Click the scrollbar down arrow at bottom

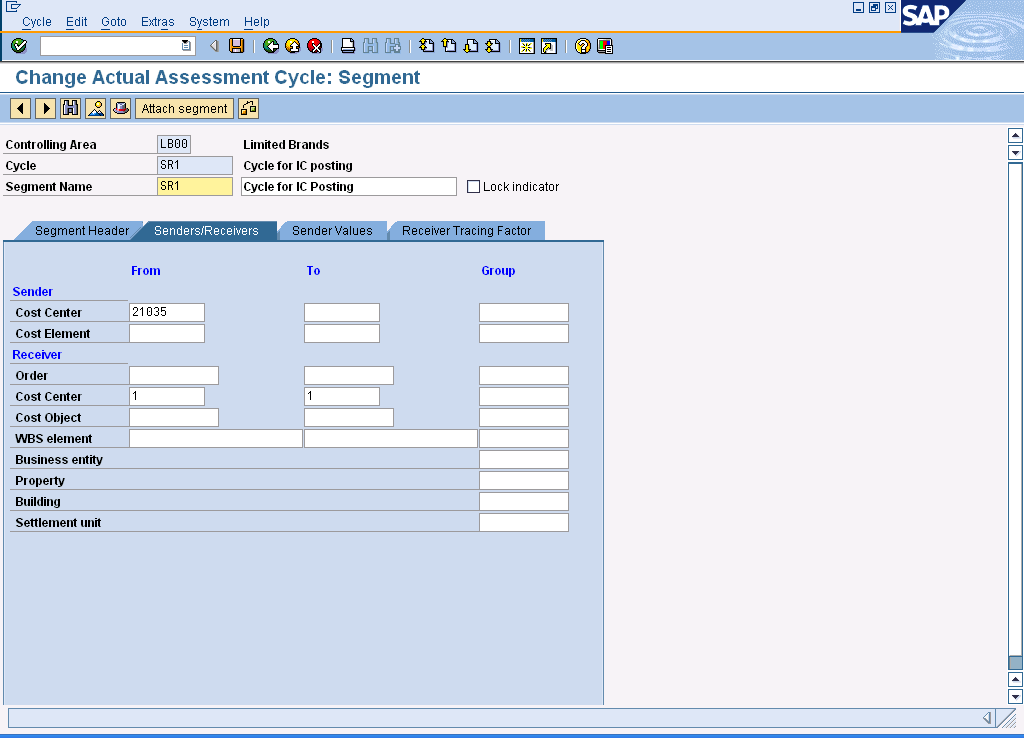pos(1015,697)
